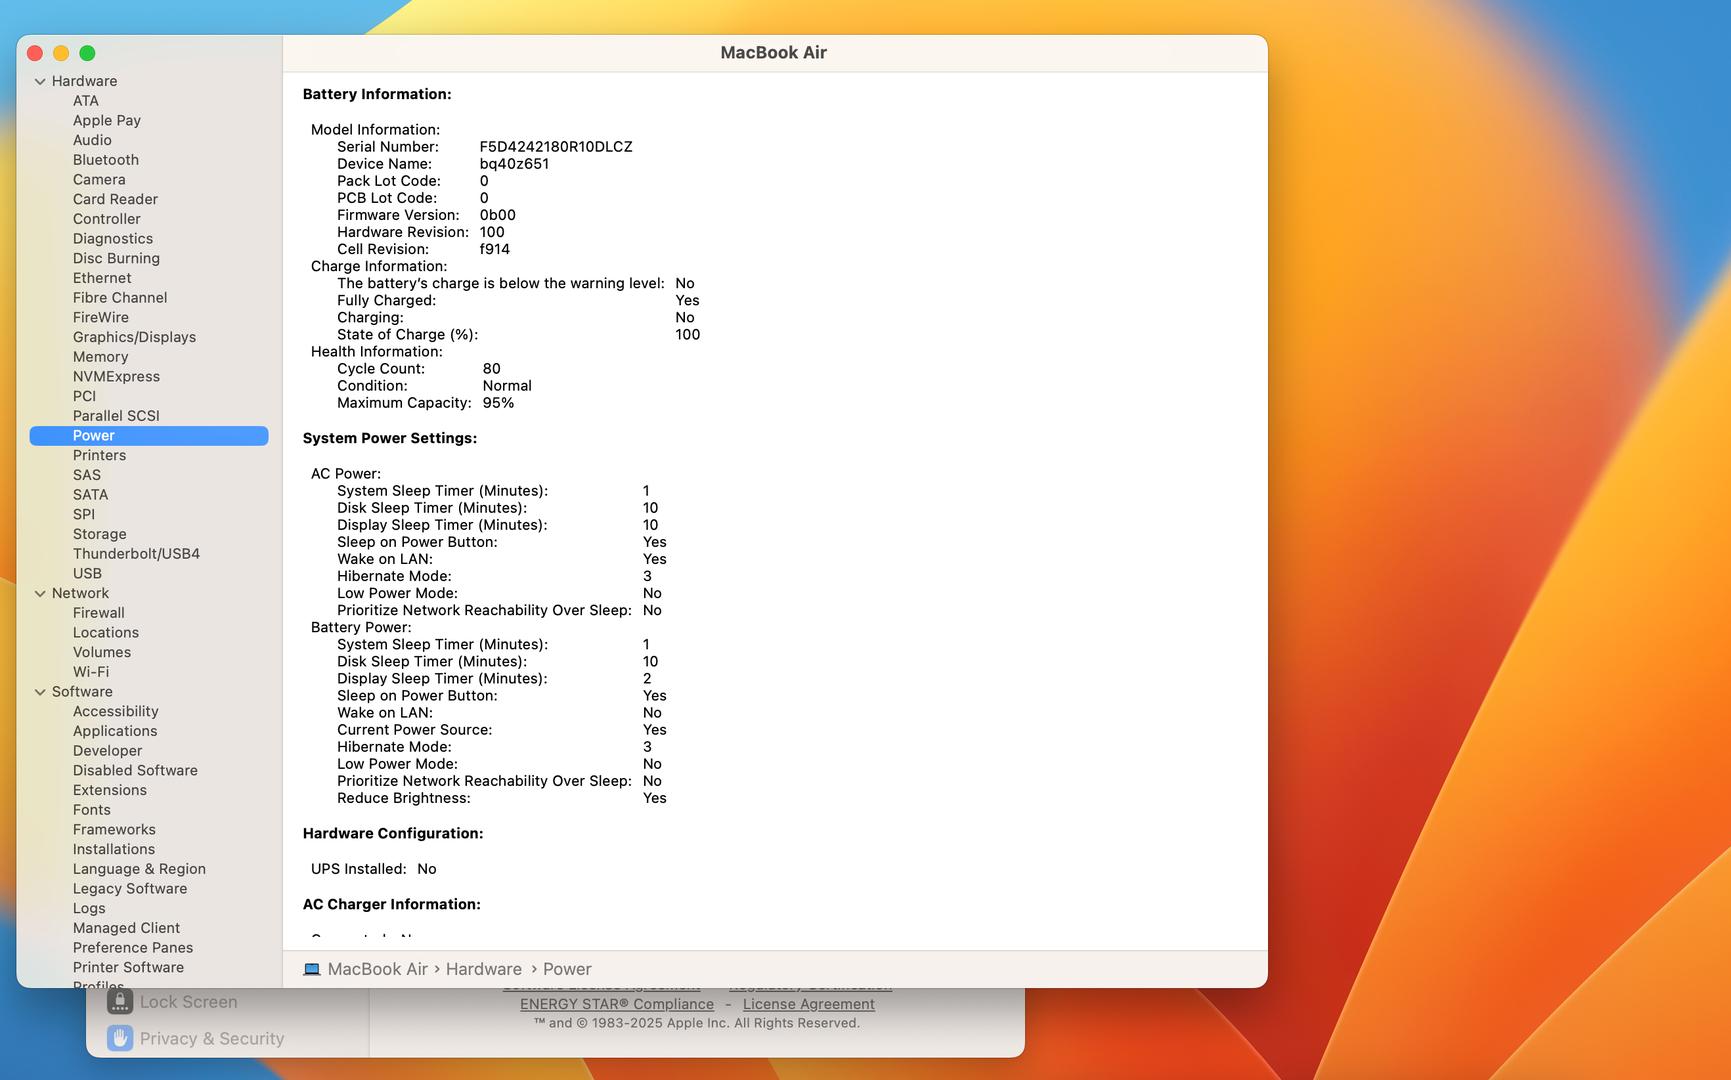1731x1080 pixels.
Task: Select Volumes under Network
Action: (102, 652)
